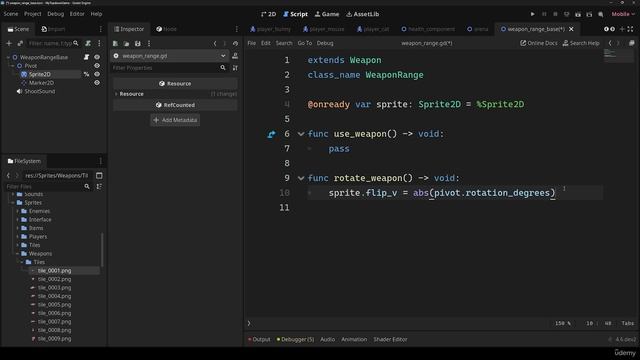
Task: Click the node filter search field
Action: pyautogui.click(x=53, y=43)
